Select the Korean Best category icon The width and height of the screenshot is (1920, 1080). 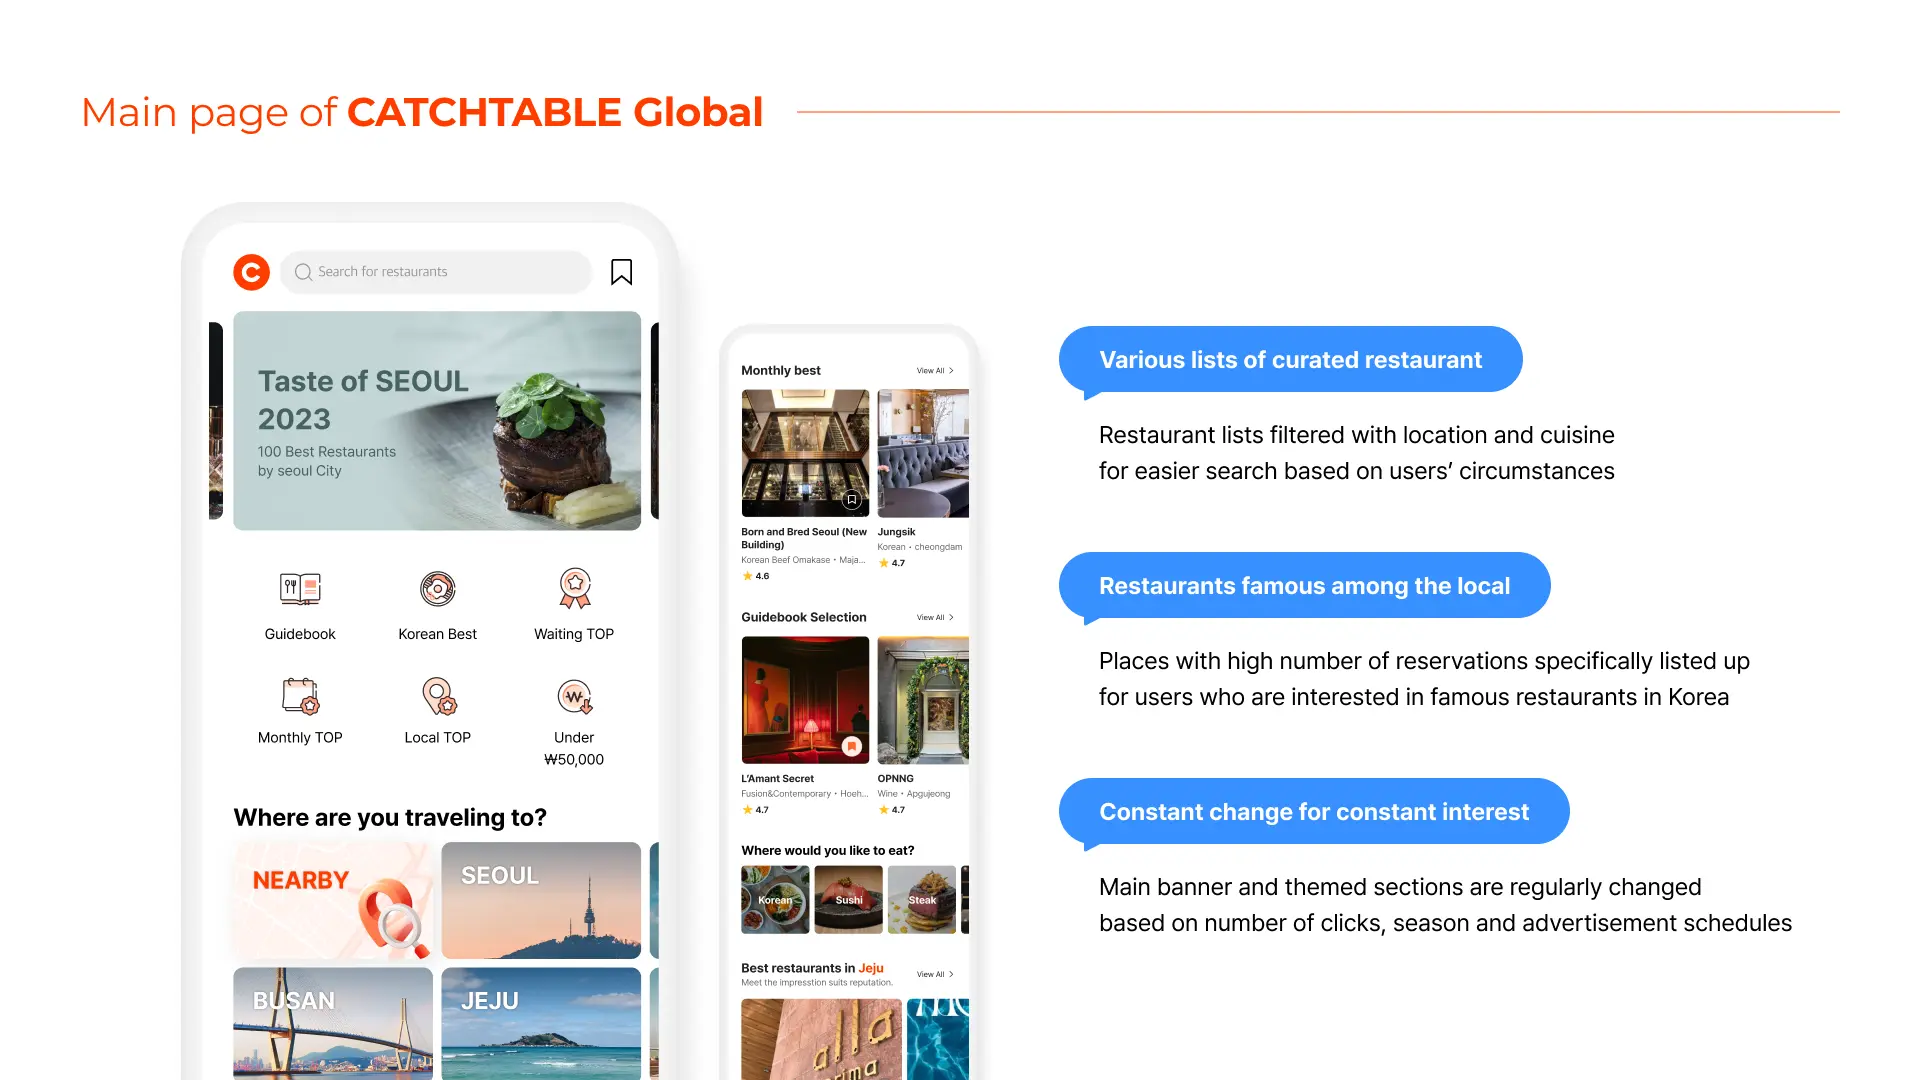(x=437, y=588)
